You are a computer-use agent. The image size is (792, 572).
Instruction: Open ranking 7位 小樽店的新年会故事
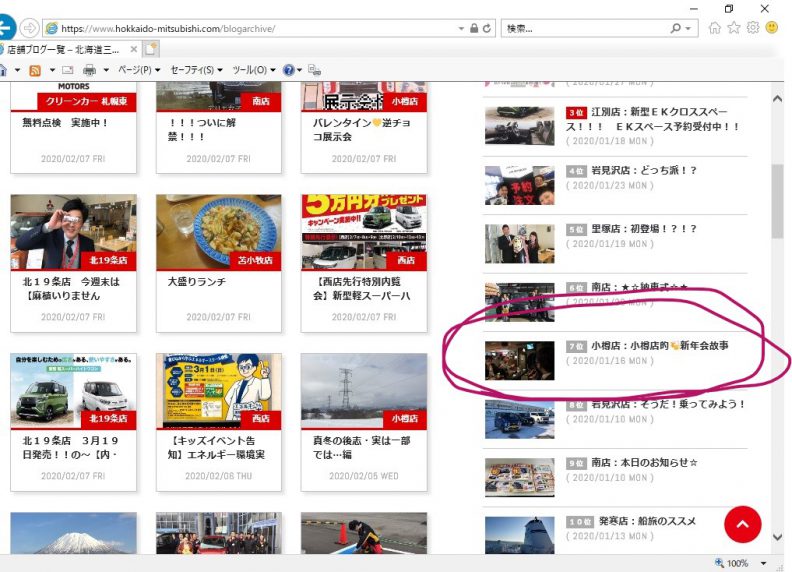click(660, 346)
